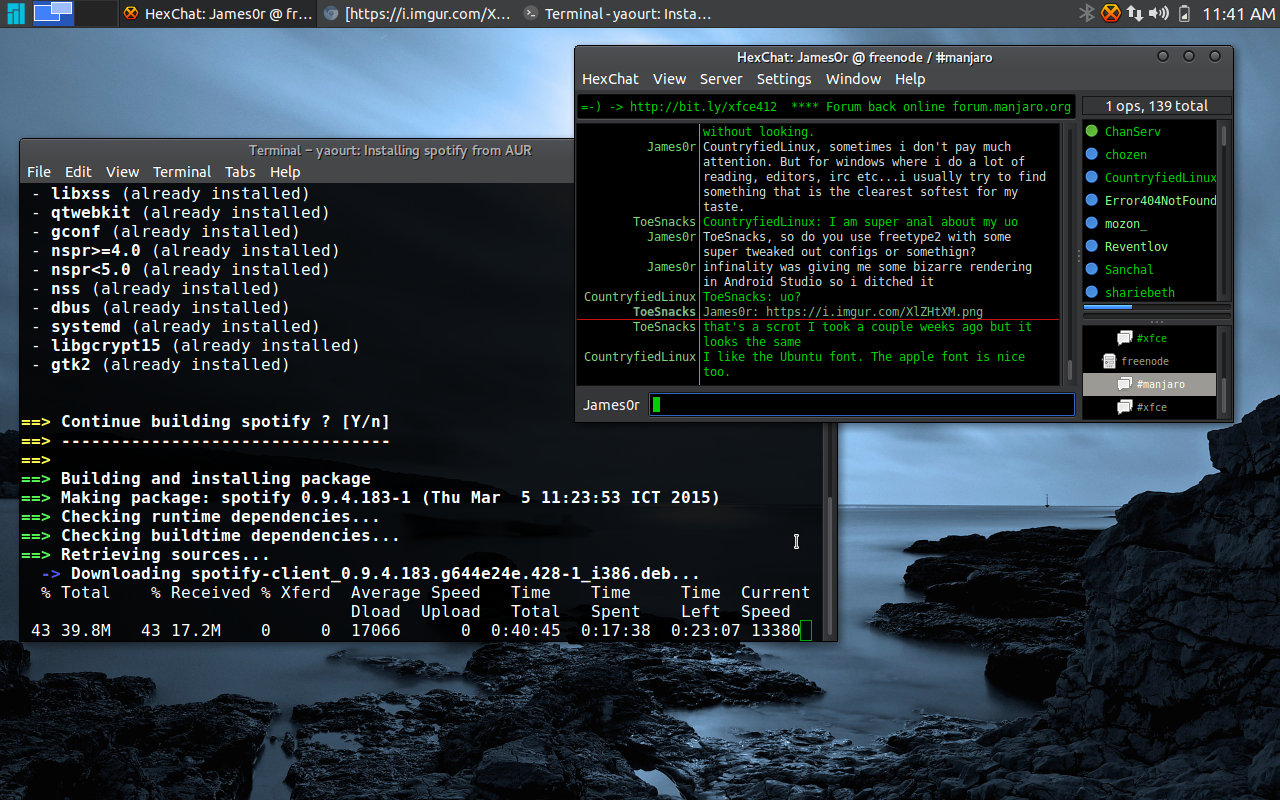This screenshot has width=1280, height=800.
Task: Switch to the second empty workspace in pager
Action: click(x=97, y=13)
